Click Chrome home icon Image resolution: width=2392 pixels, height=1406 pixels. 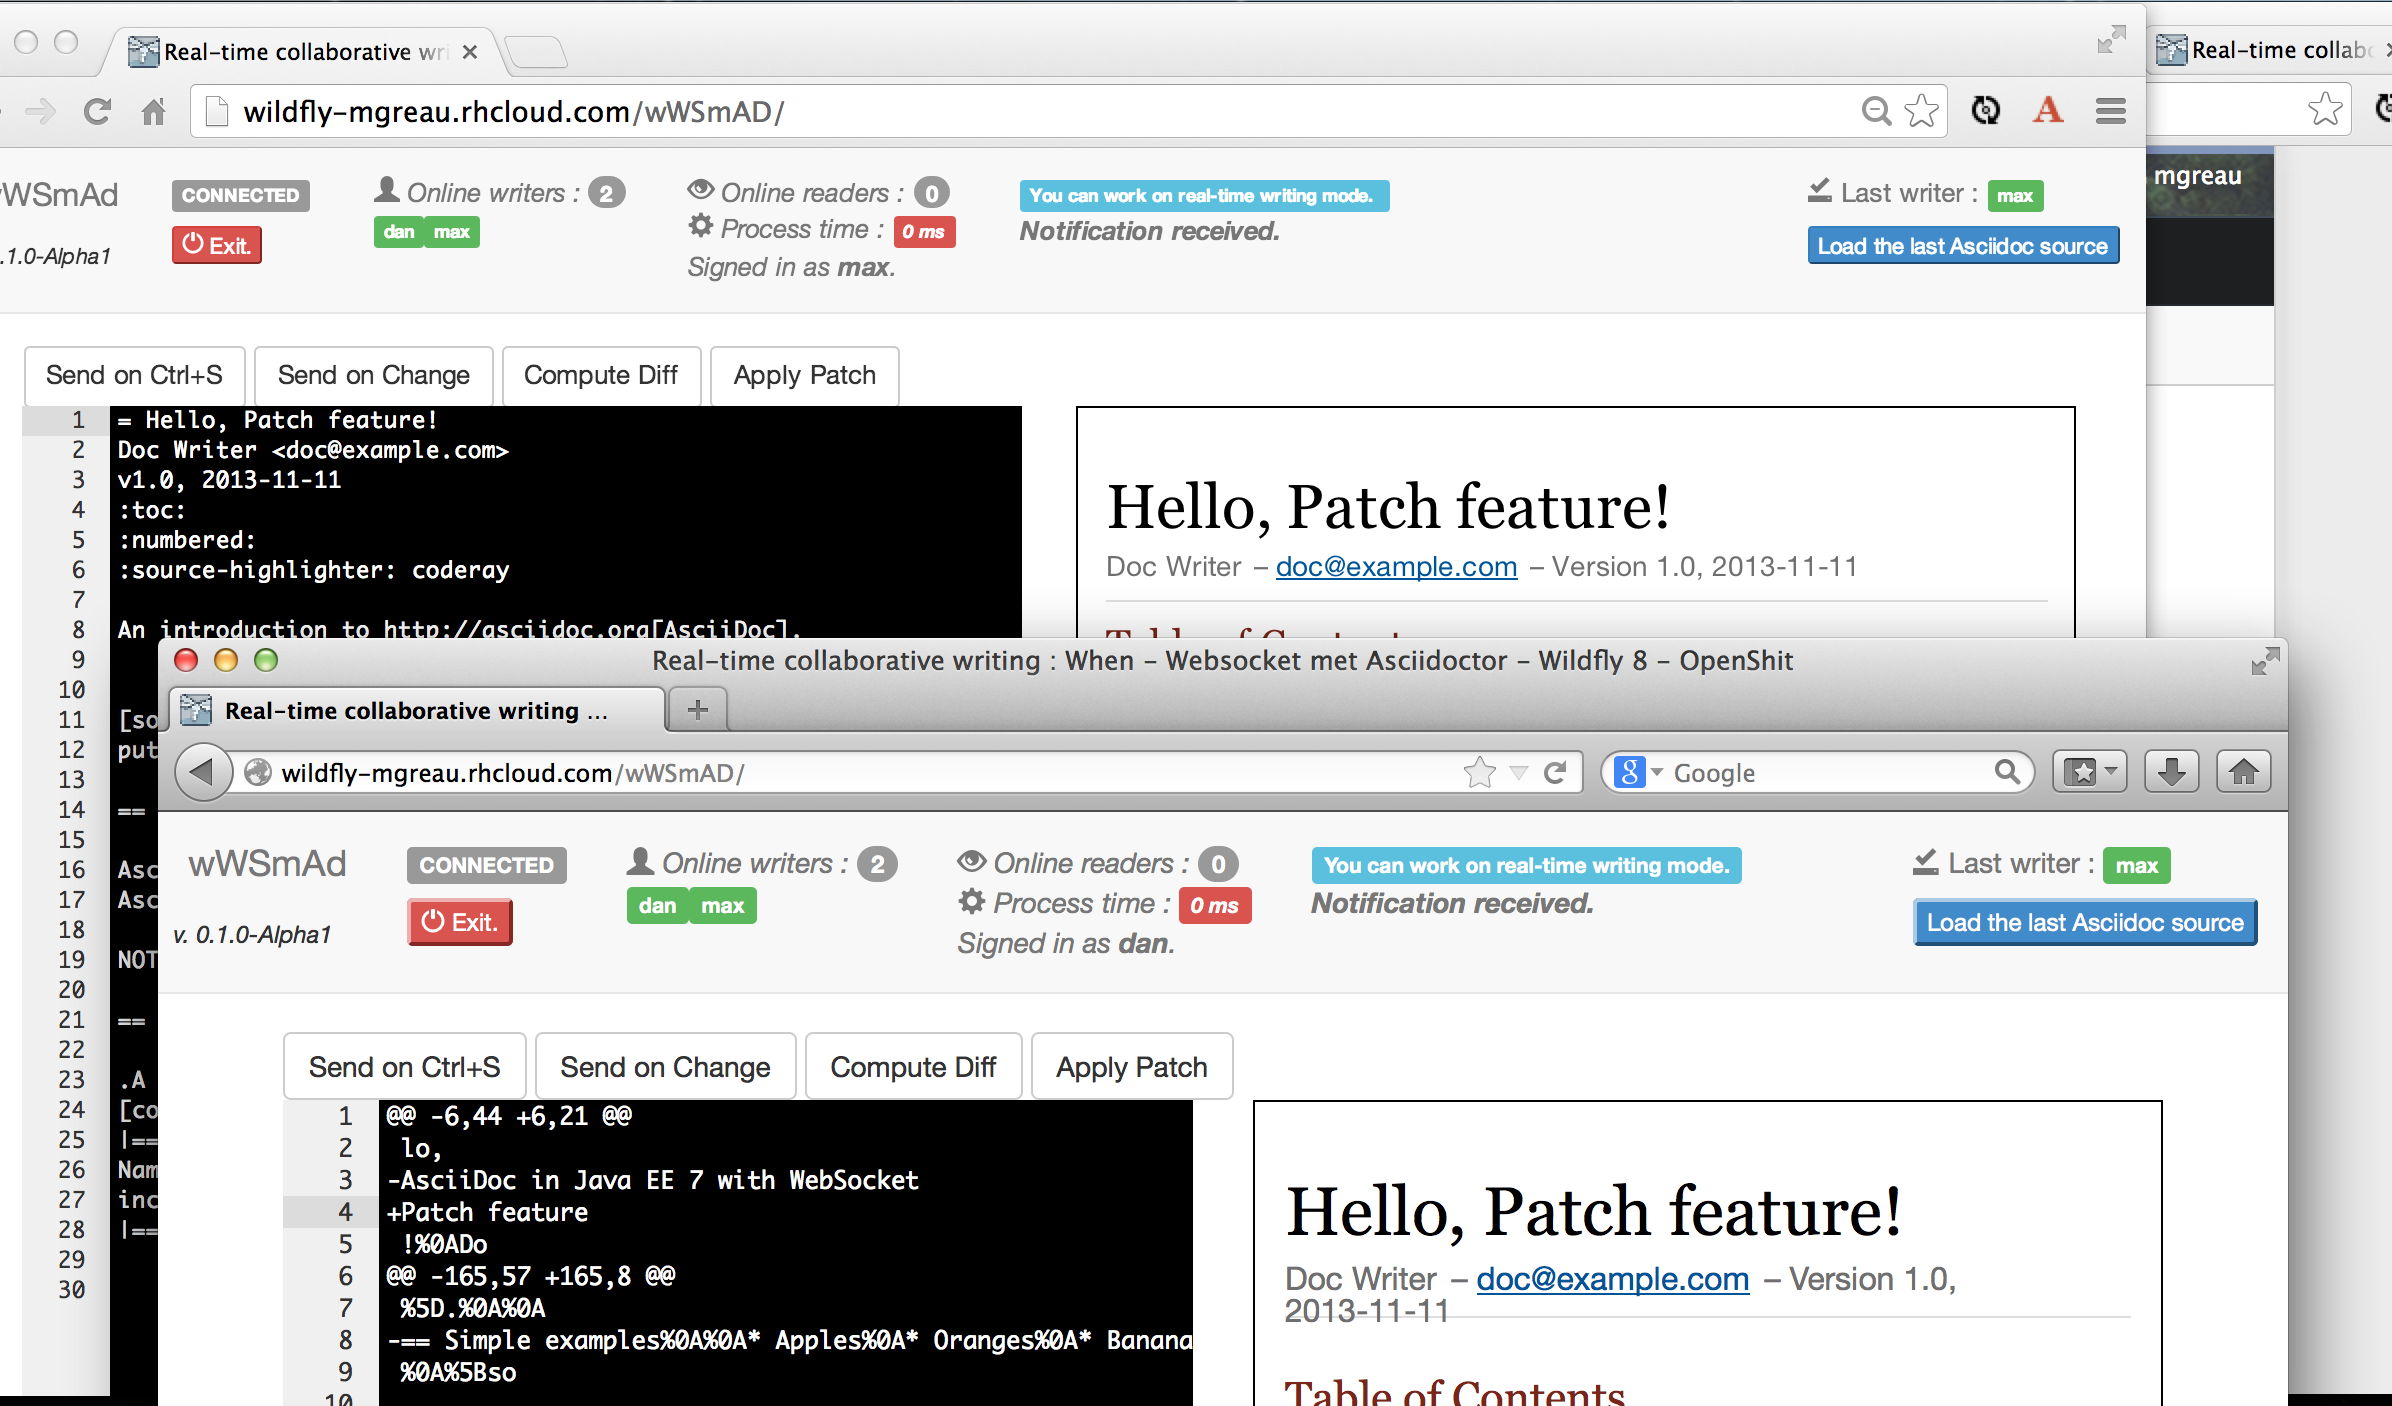153,111
